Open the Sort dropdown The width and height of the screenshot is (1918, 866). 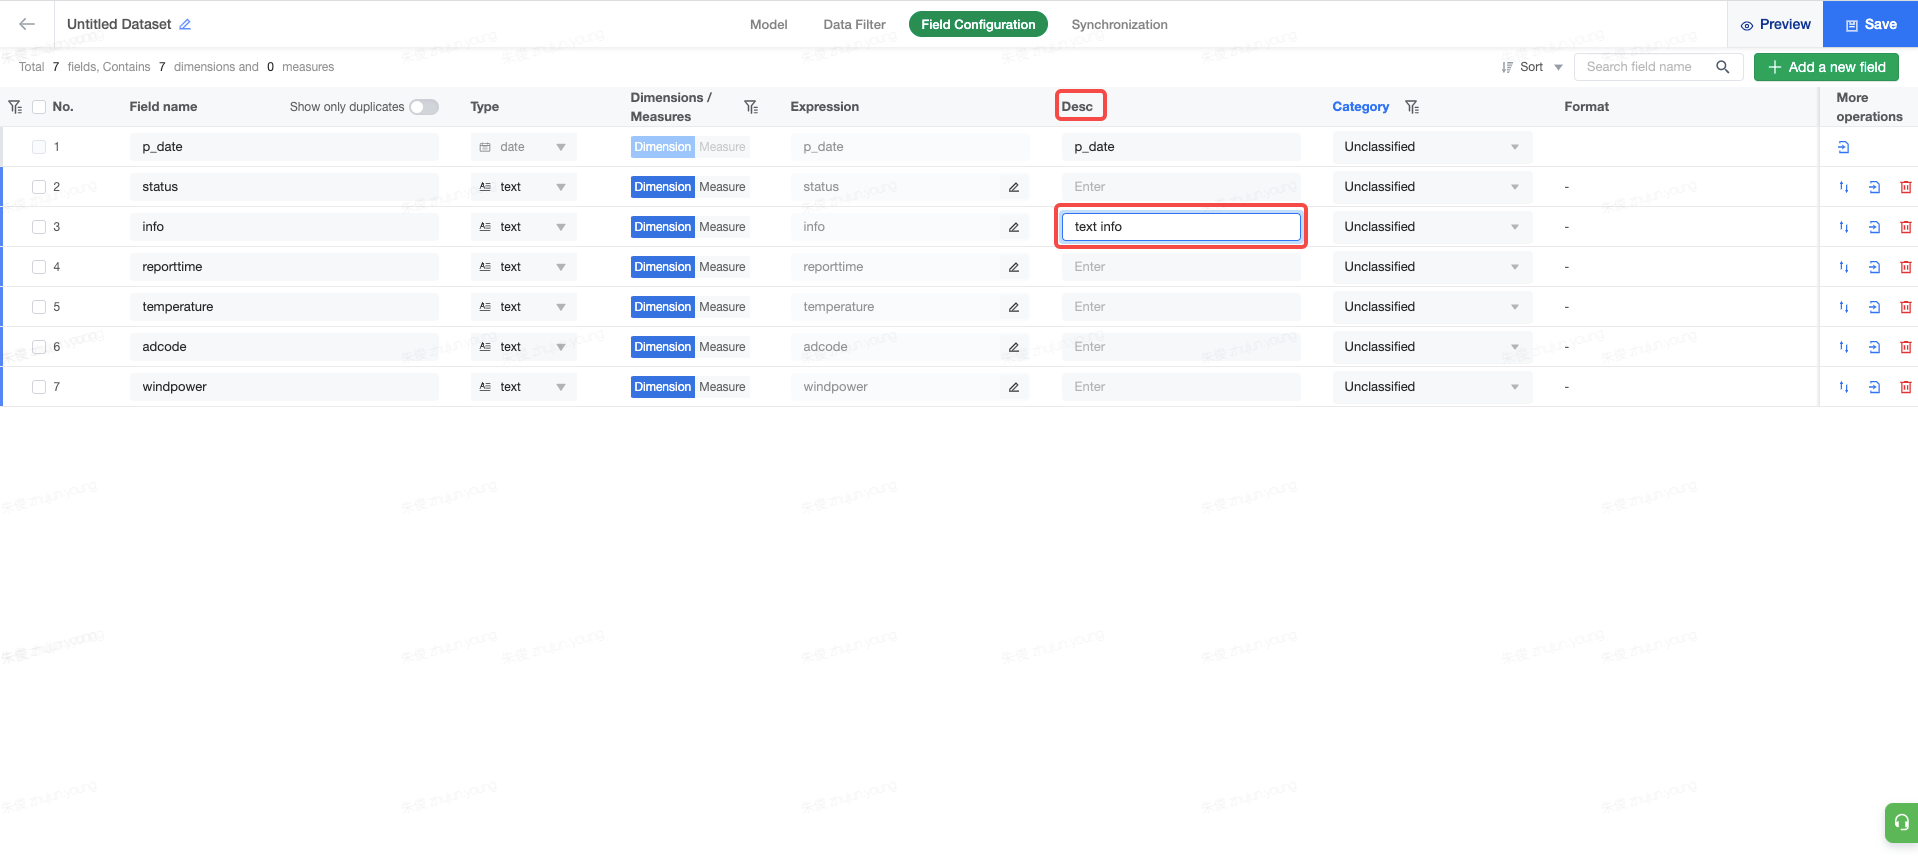(1531, 67)
